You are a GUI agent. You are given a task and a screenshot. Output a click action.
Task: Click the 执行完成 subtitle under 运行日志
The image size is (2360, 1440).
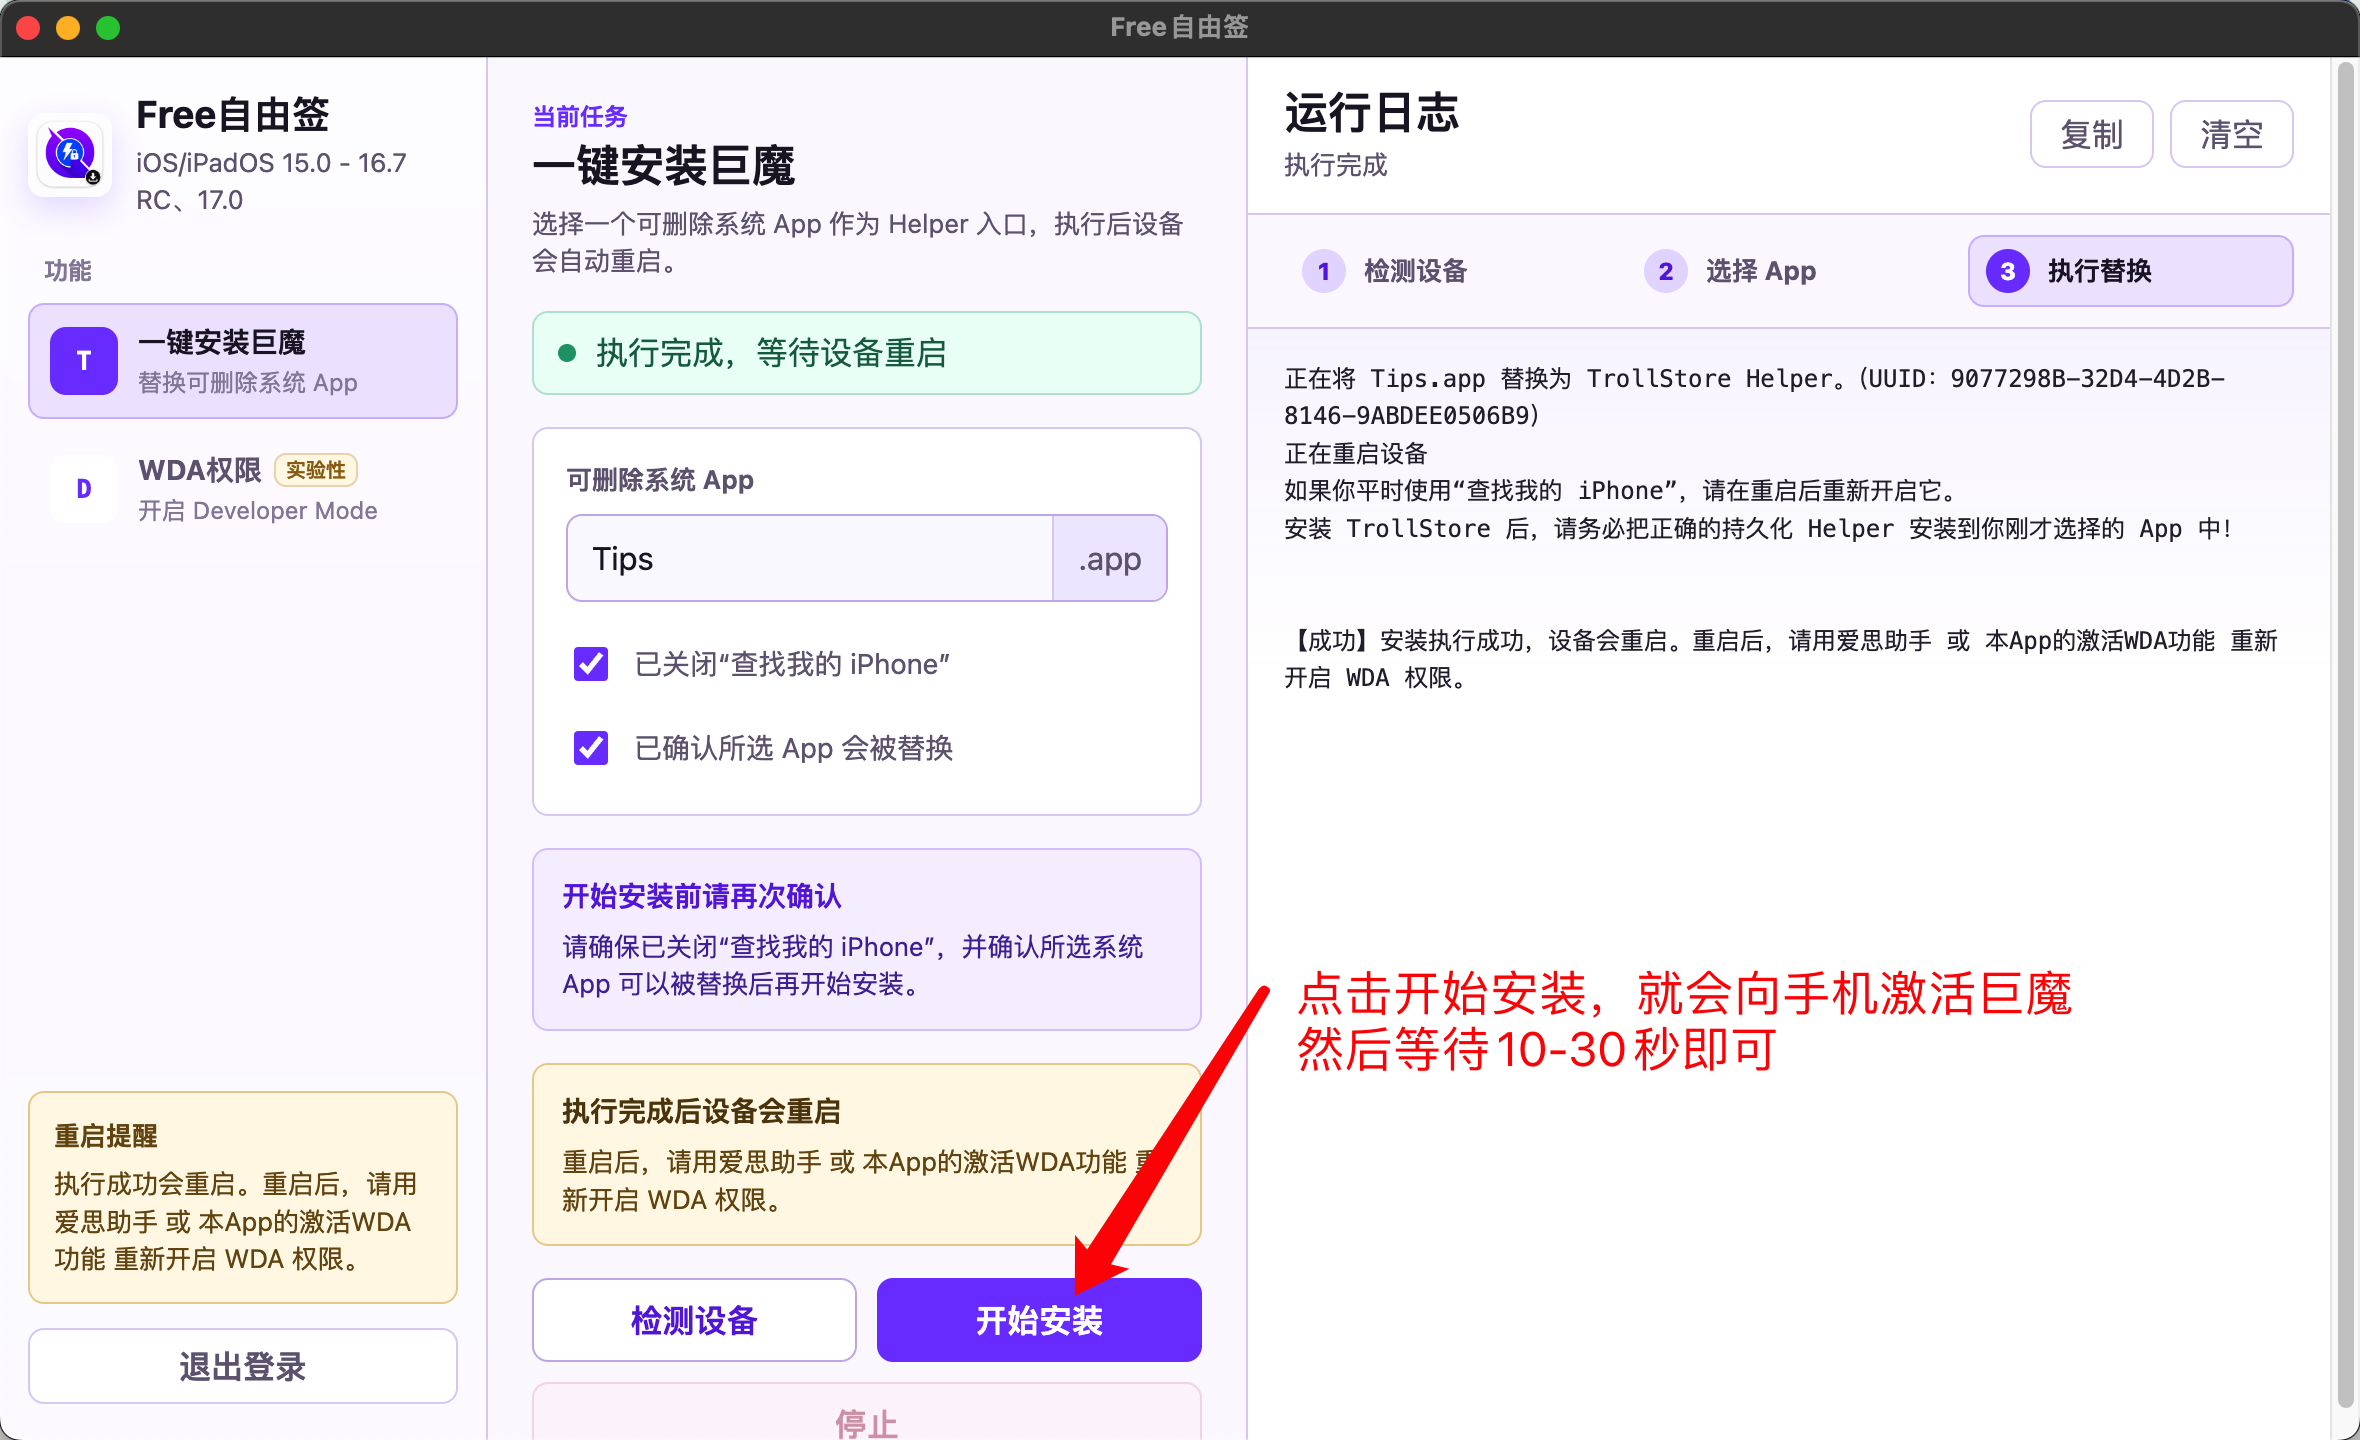point(1336,165)
